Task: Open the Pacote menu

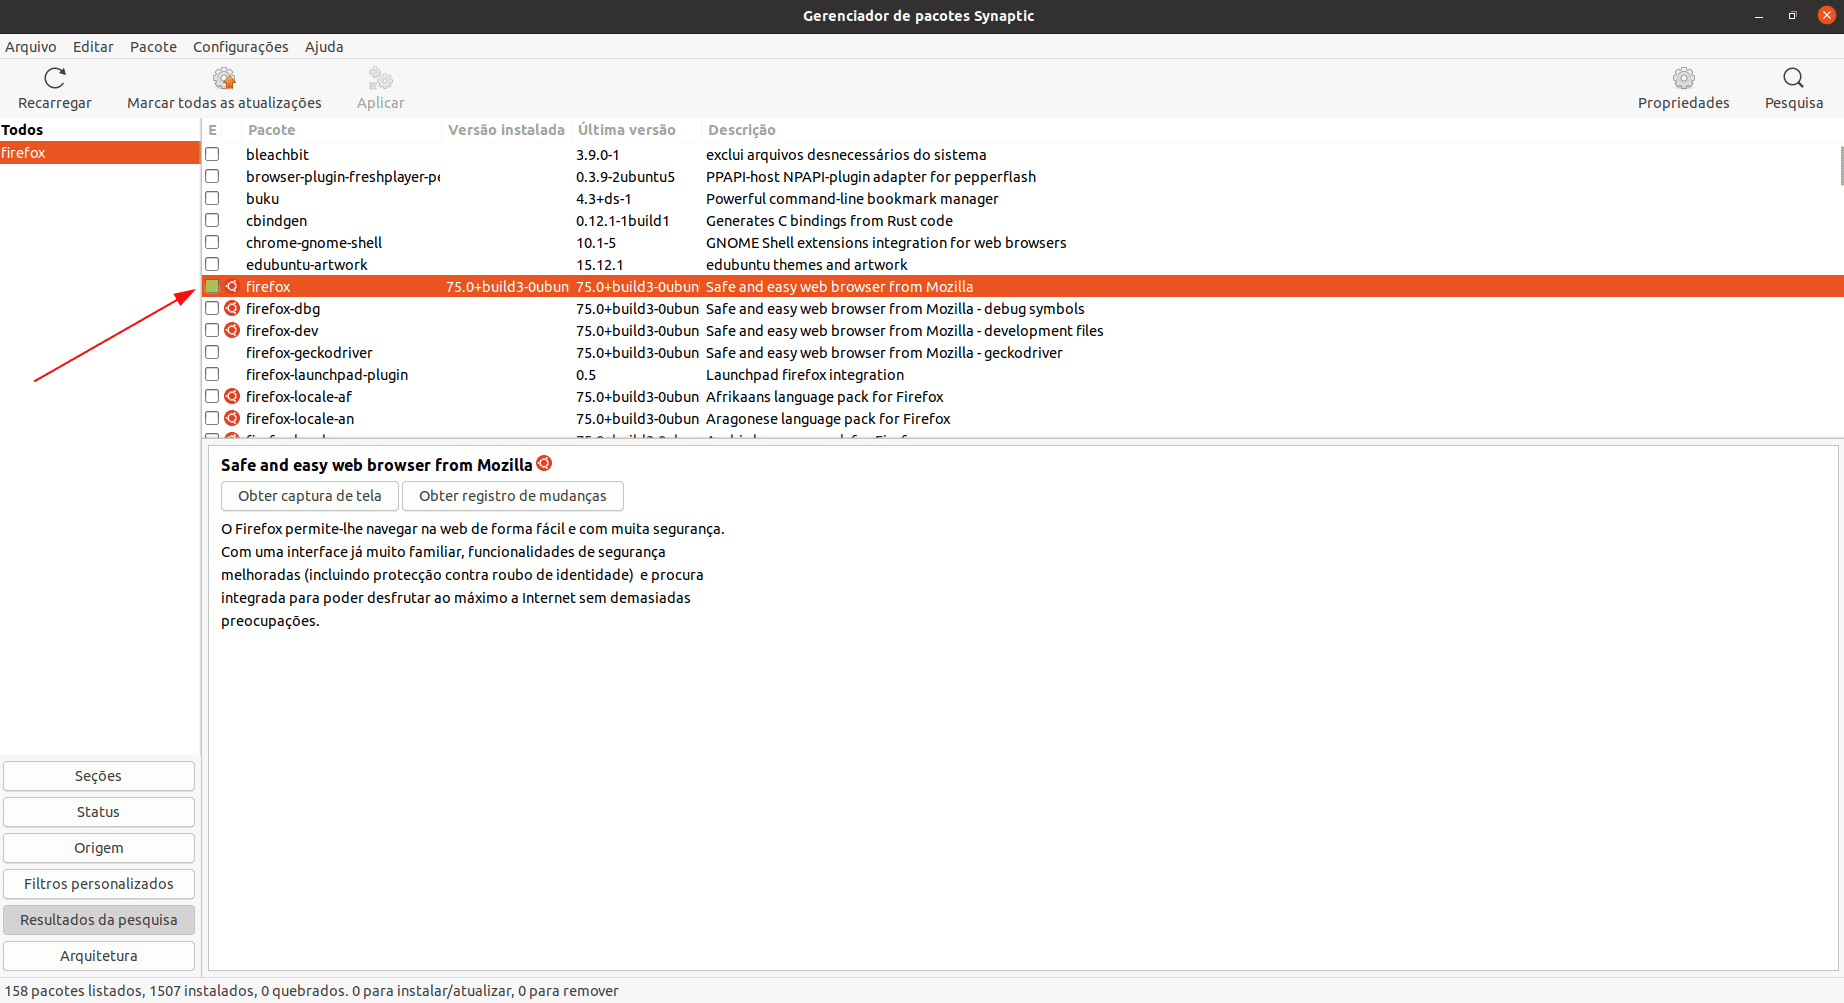Action: 153,47
